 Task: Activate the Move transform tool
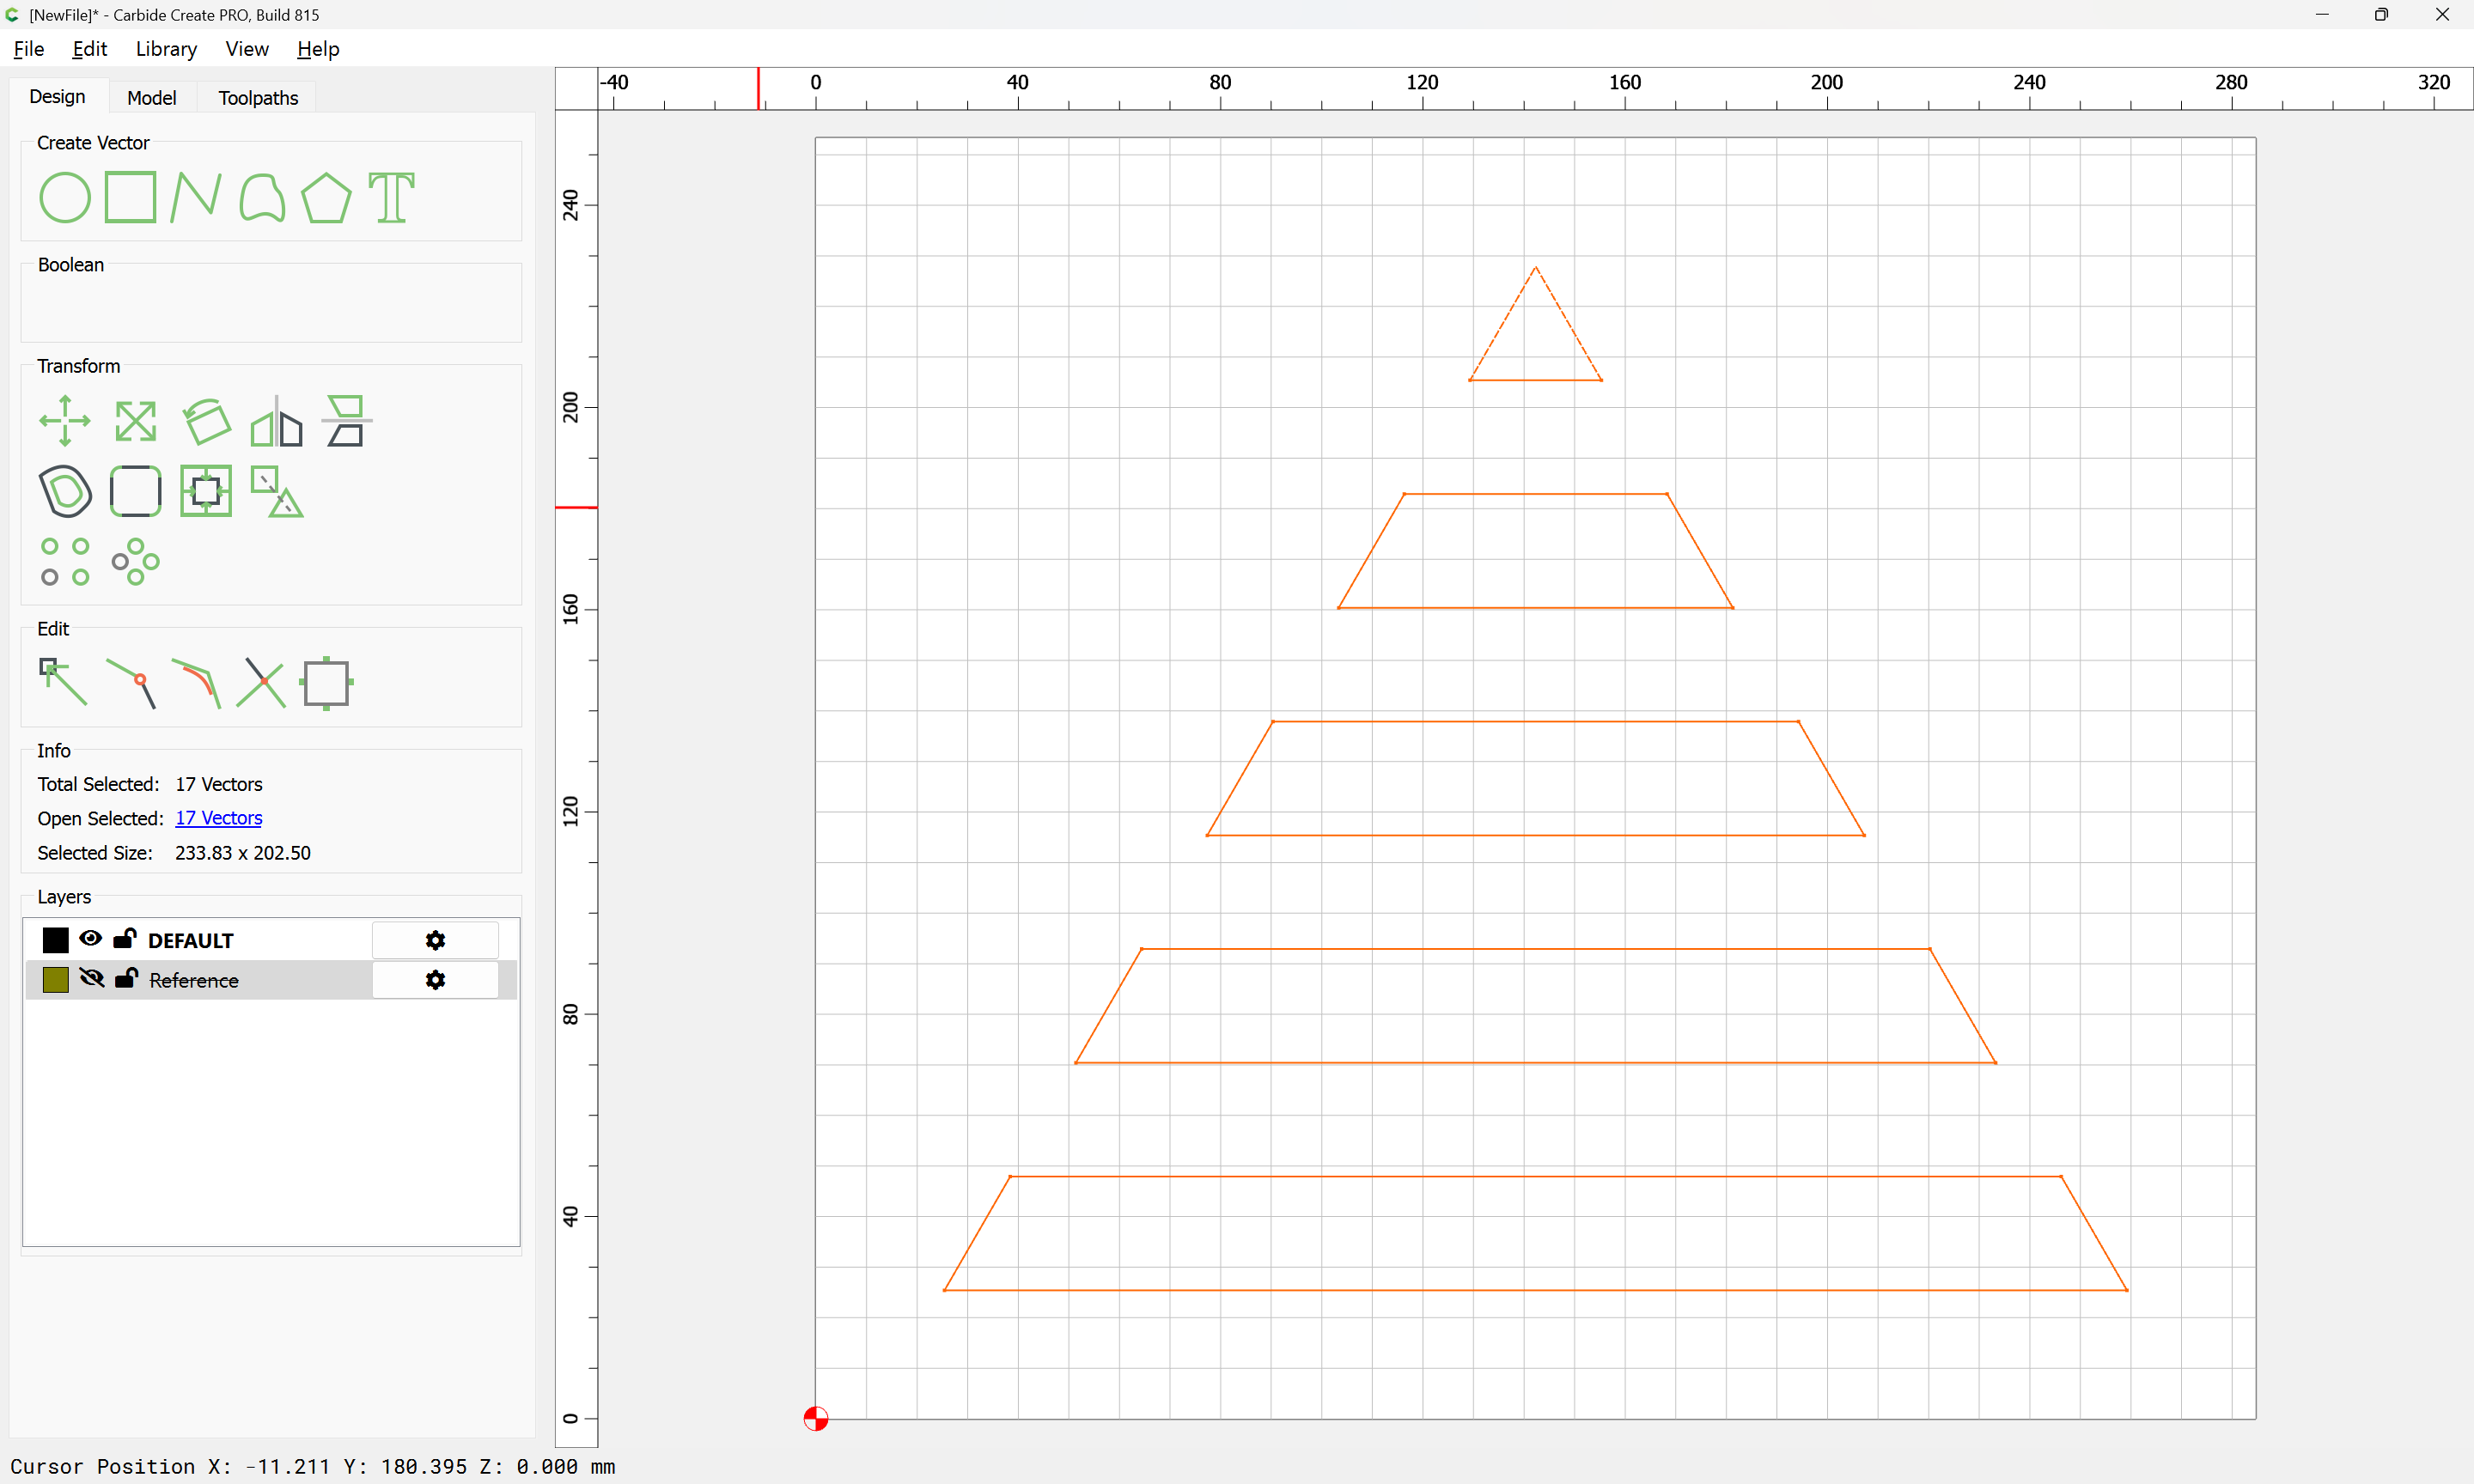(65, 421)
